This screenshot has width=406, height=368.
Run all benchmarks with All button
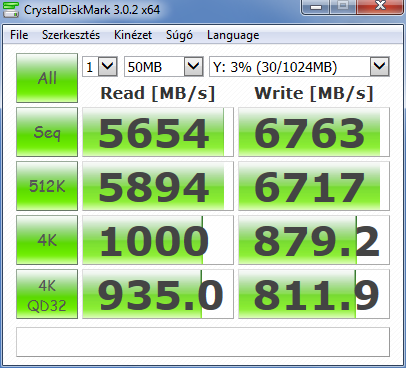(47, 78)
